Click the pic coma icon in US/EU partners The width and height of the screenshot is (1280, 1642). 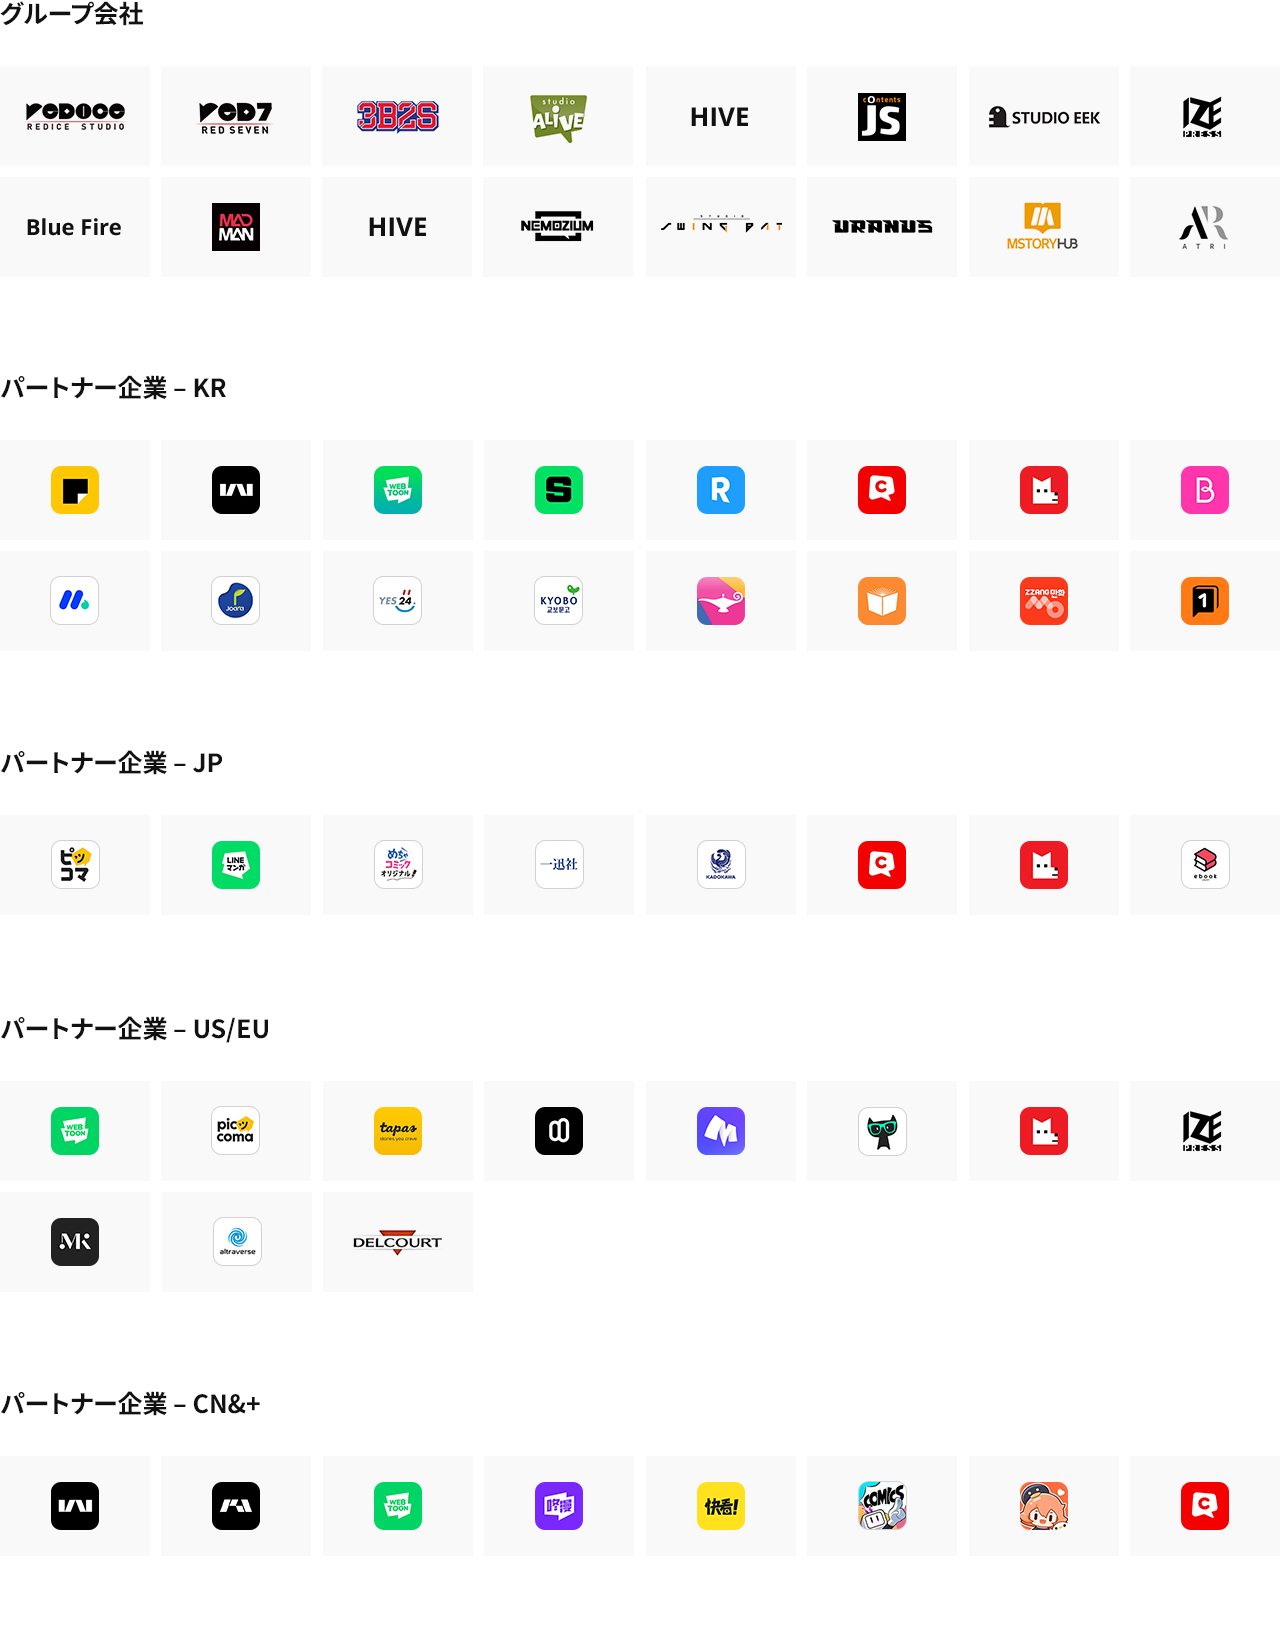point(236,1131)
